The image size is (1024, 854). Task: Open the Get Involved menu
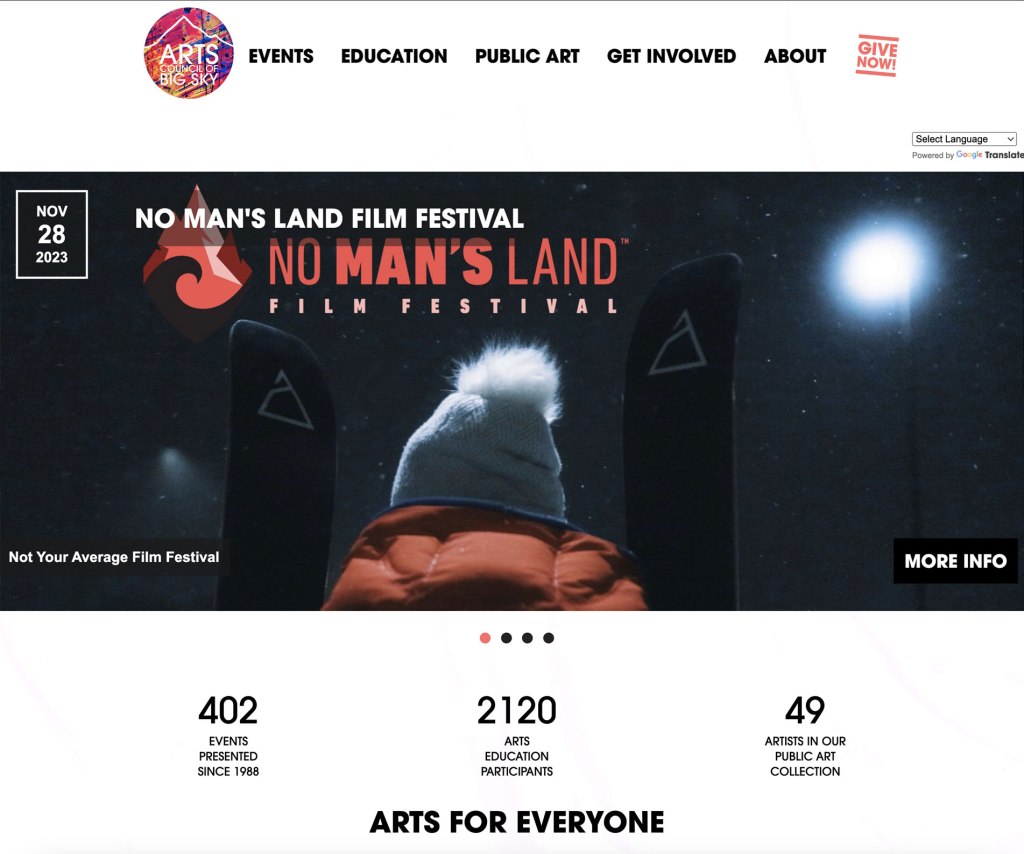671,56
